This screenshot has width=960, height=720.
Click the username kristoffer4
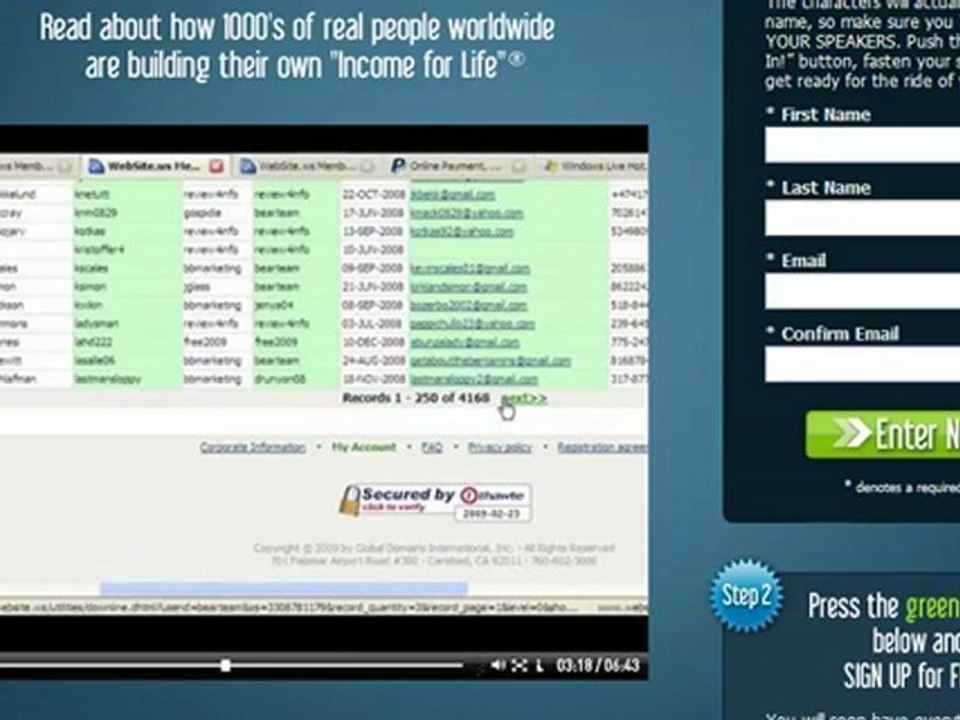(x=99, y=250)
